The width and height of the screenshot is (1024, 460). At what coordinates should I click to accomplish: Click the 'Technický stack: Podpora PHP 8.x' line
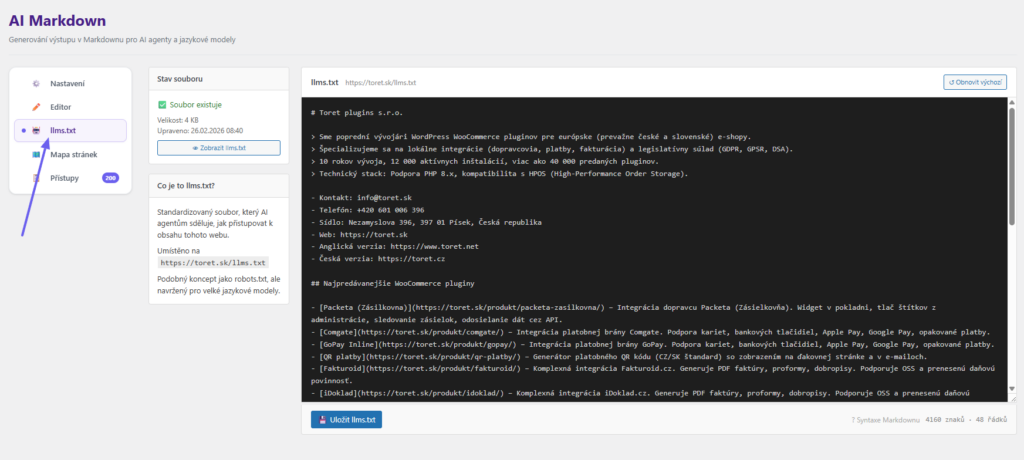pyautogui.click(x=499, y=174)
